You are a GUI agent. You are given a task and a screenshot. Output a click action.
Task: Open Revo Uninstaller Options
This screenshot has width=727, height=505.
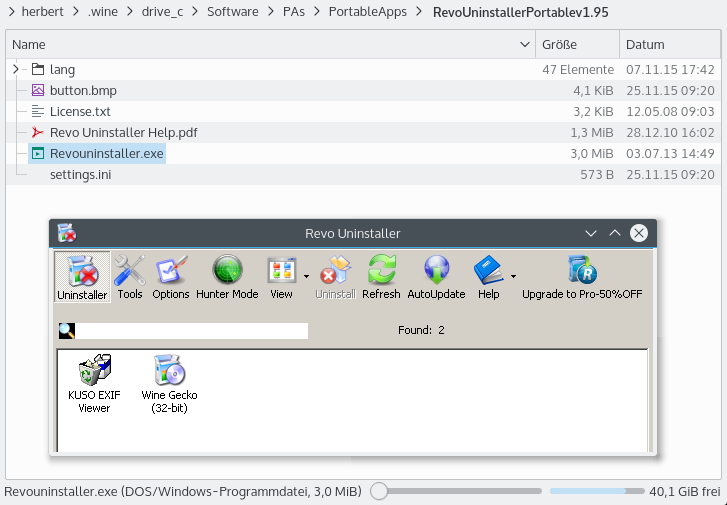(x=171, y=276)
